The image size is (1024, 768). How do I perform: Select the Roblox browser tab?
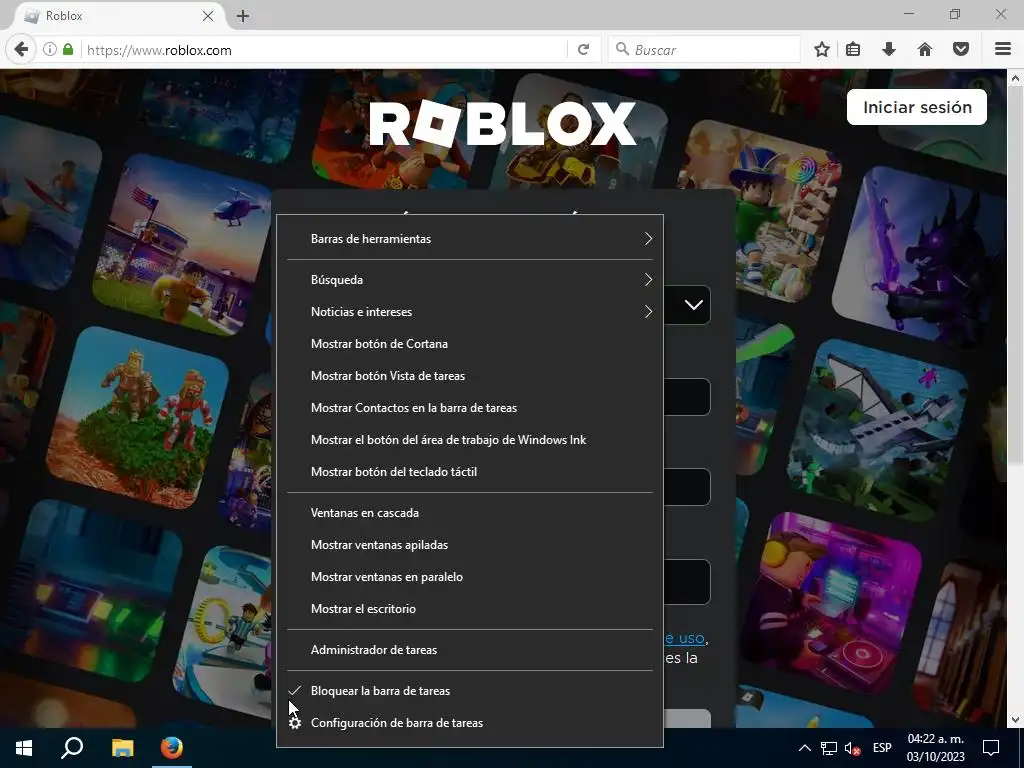[x=118, y=16]
